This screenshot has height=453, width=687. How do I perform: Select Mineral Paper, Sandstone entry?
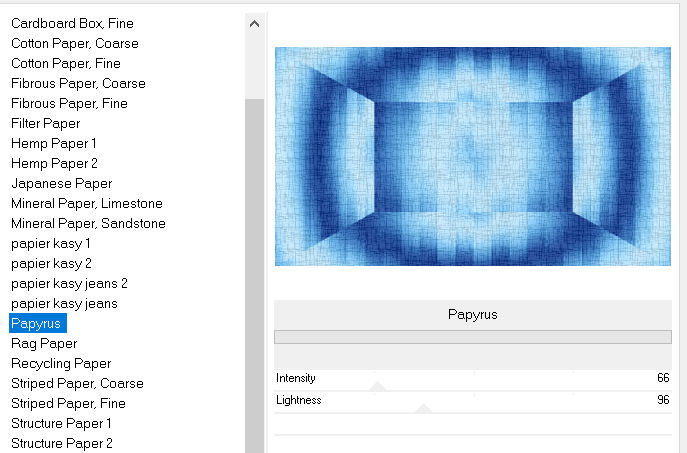point(88,223)
